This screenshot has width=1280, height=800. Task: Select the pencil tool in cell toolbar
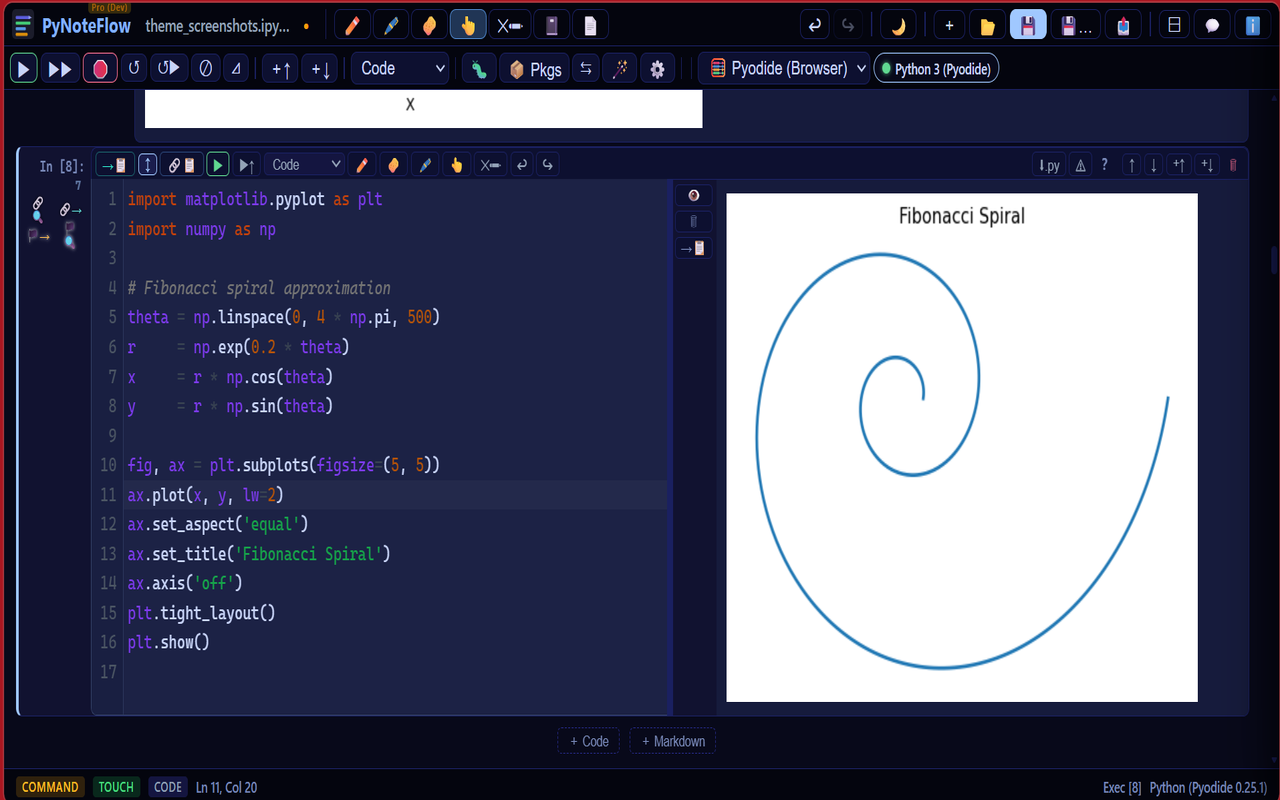[361, 165]
